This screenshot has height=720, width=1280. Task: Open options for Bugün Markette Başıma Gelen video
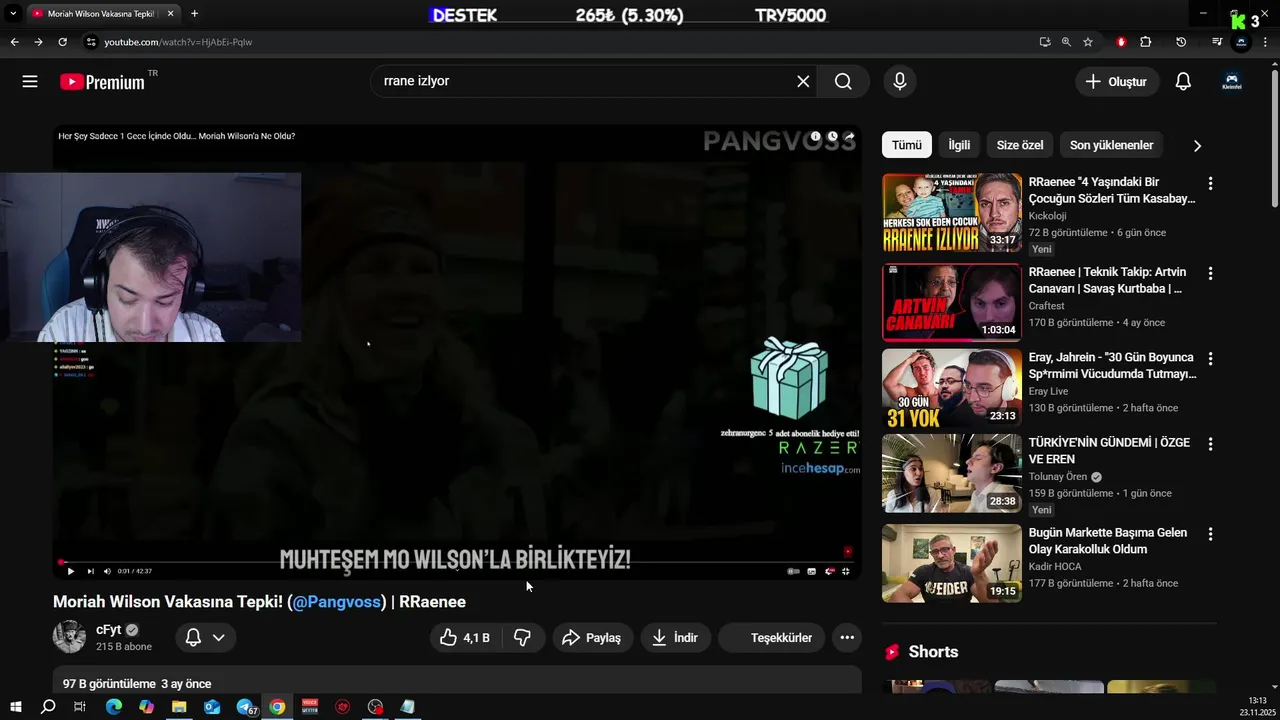[x=1210, y=534]
